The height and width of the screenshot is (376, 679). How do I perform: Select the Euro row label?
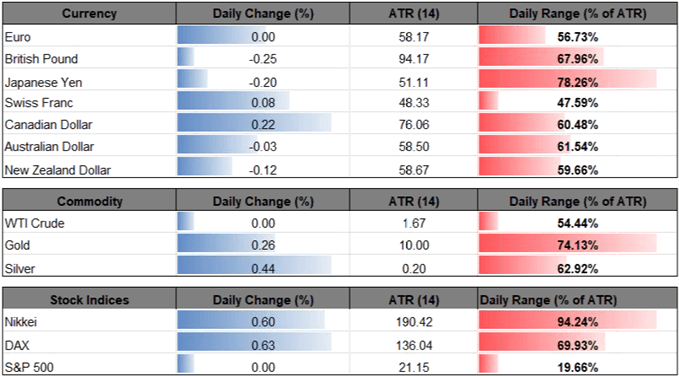[x=18, y=37]
